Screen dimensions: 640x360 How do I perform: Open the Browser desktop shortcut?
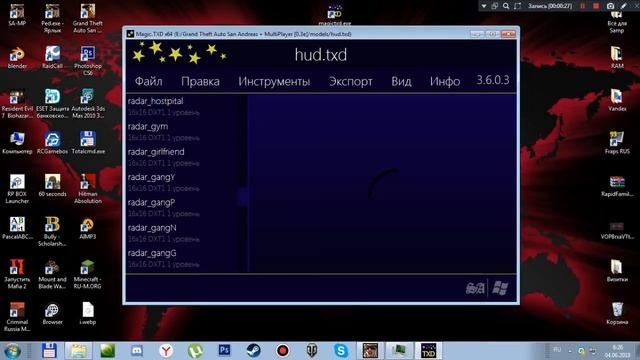52,314
